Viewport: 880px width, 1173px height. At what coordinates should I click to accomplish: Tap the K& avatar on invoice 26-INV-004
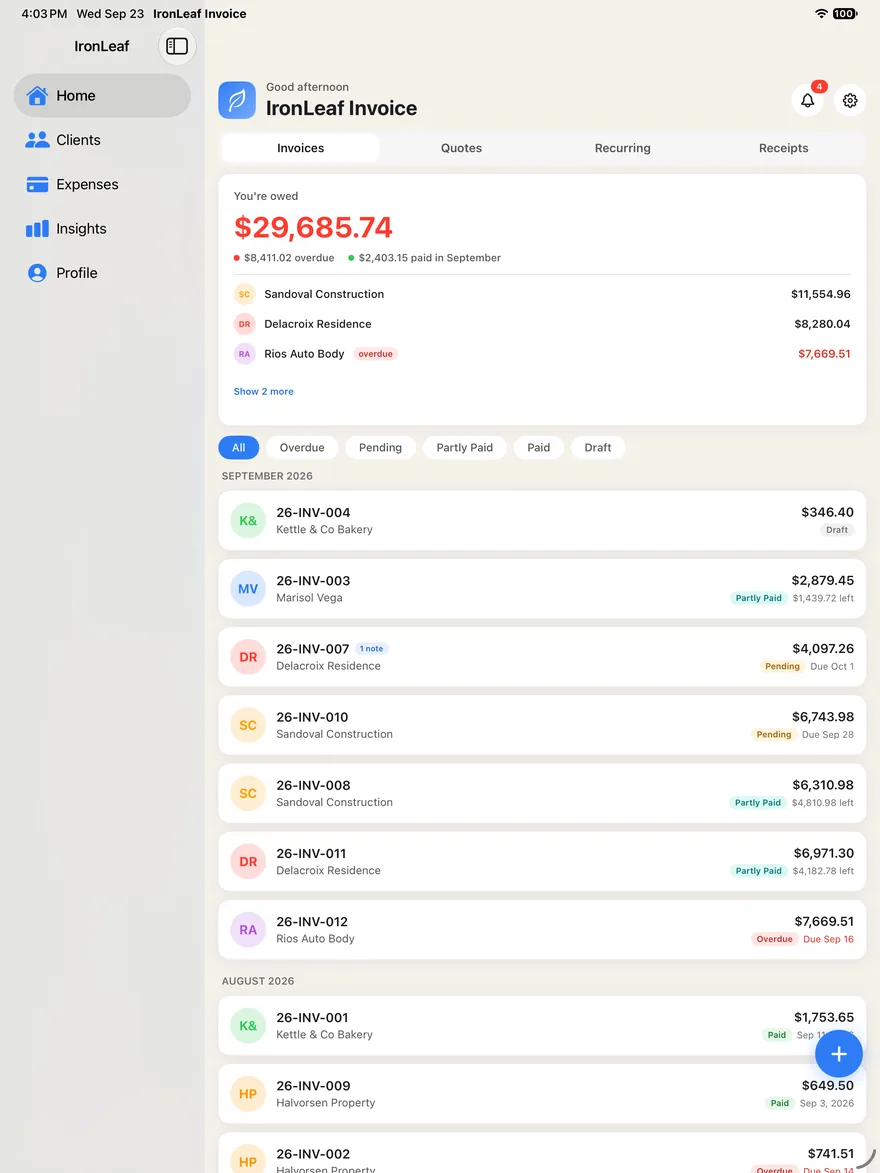[x=248, y=521]
